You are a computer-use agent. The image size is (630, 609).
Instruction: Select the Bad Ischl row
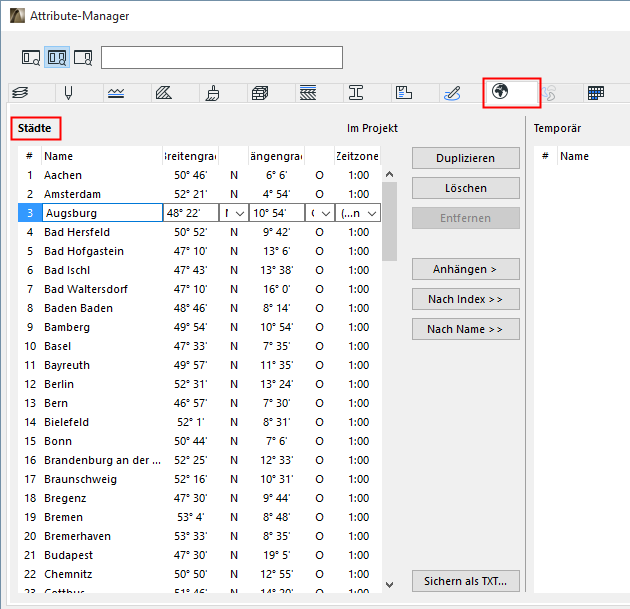(x=199, y=270)
